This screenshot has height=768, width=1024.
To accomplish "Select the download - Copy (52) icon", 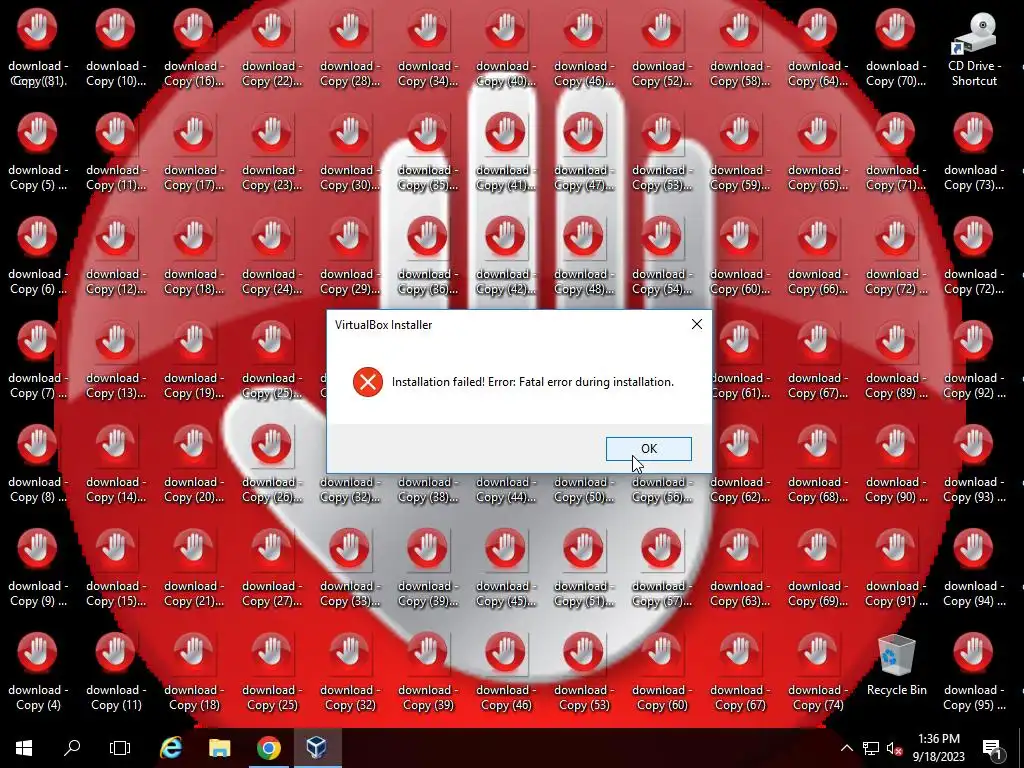I will pos(662,50).
